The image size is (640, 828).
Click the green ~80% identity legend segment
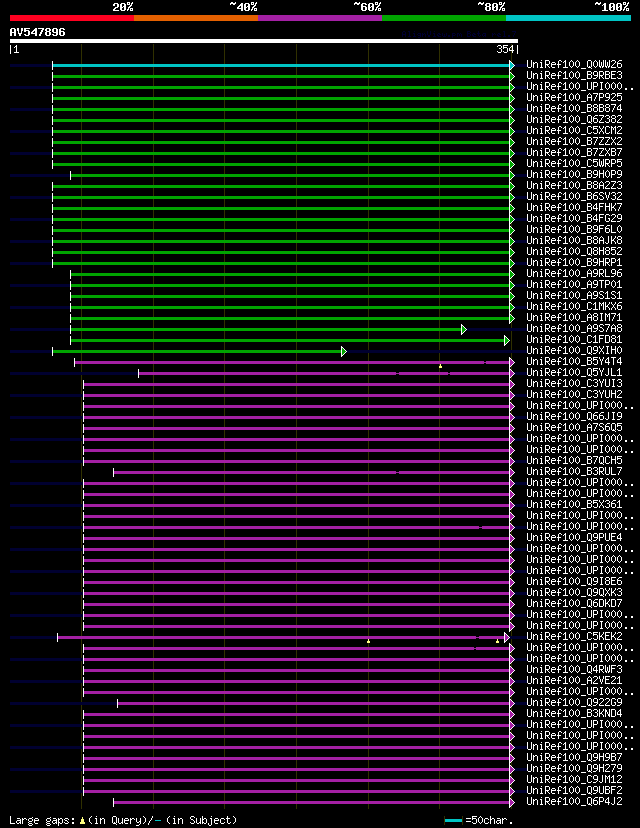[444, 18]
